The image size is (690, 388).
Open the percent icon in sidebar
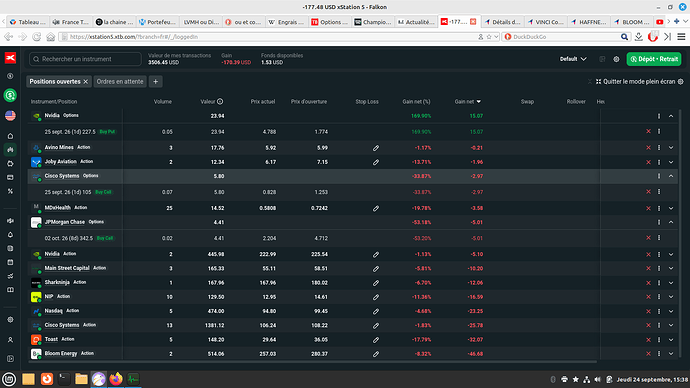[x=10, y=191]
